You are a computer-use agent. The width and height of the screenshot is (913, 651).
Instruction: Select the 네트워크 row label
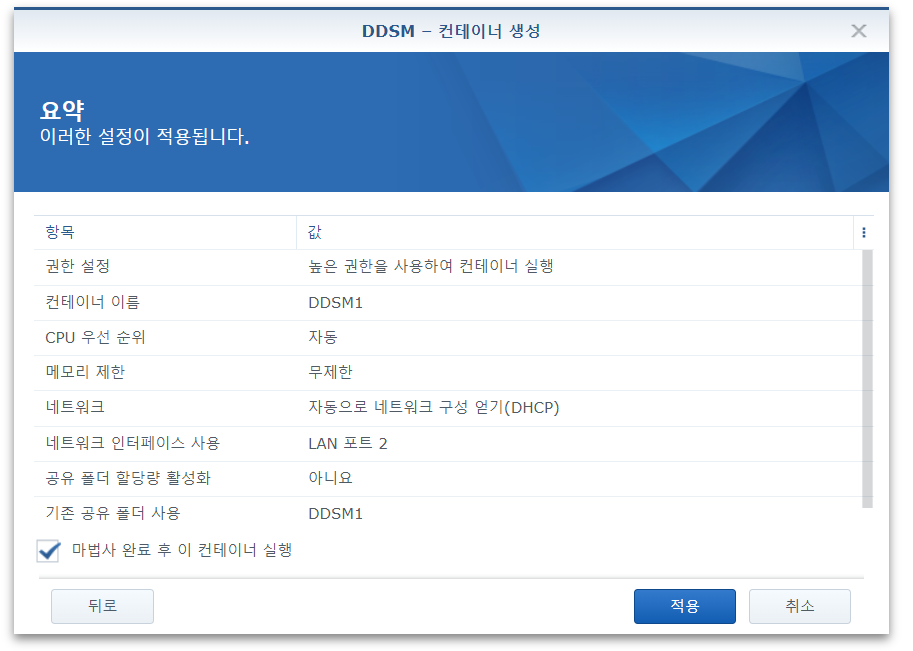(75, 407)
